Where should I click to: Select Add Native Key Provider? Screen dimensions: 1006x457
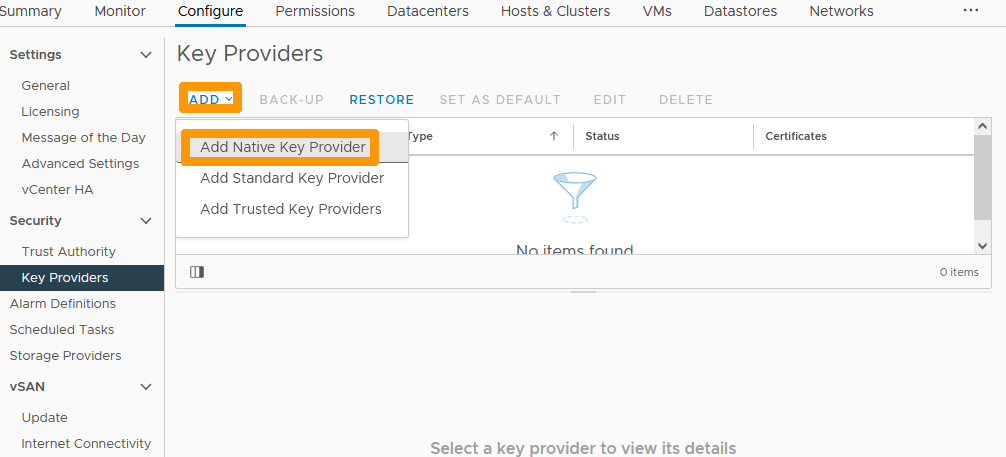coord(283,147)
